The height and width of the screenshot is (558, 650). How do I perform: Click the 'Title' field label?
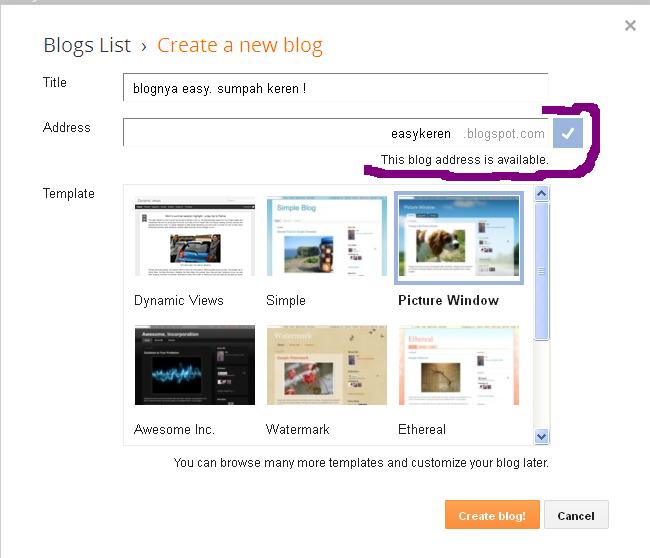pyautogui.click(x=55, y=82)
